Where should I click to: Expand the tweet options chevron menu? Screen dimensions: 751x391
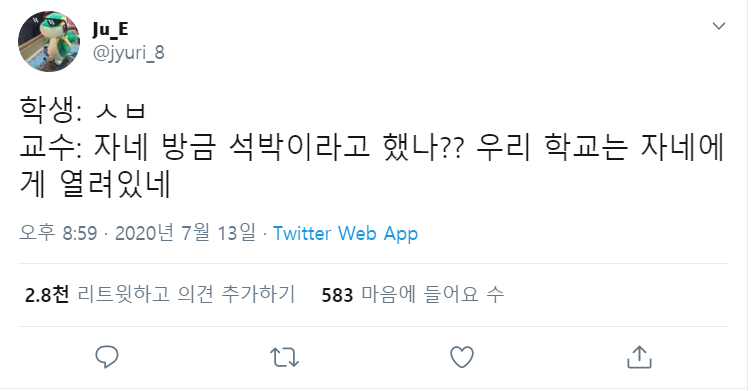pyautogui.click(x=719, y=26)
